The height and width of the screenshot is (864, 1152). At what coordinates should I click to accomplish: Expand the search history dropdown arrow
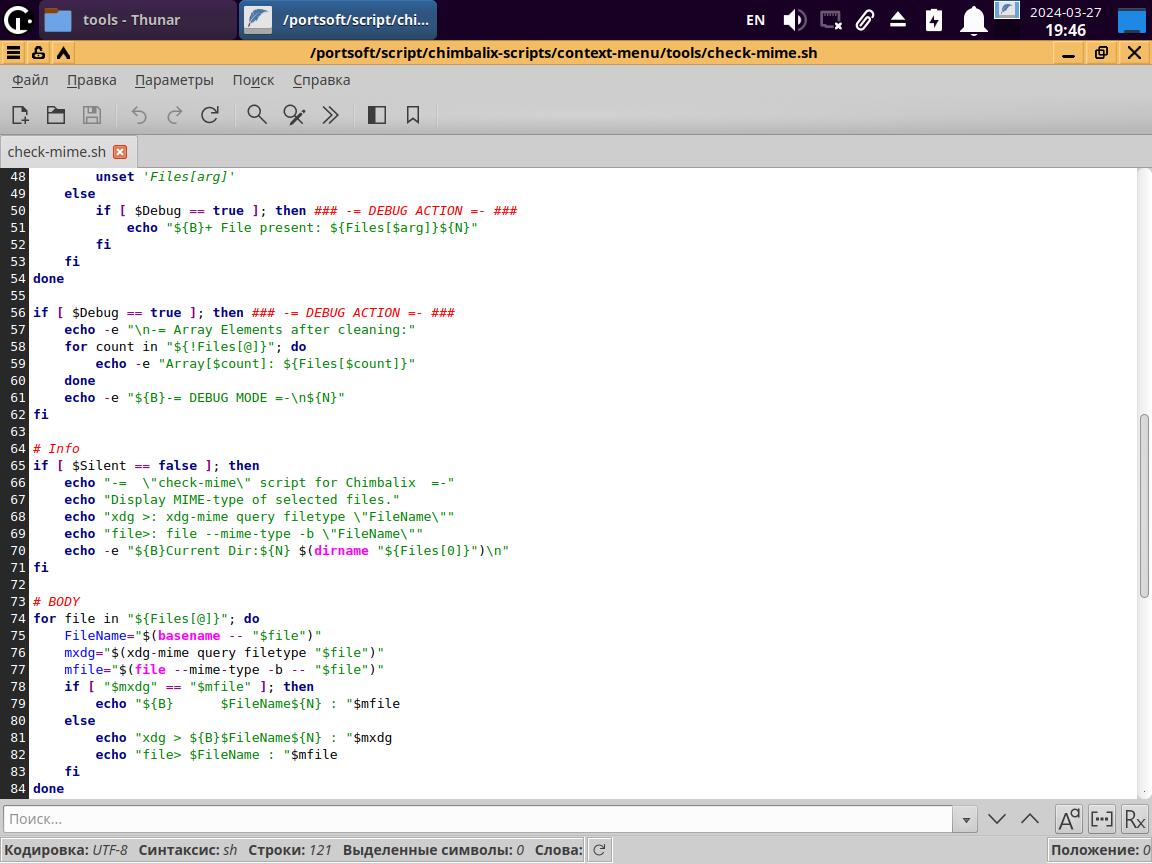point(966,819)
